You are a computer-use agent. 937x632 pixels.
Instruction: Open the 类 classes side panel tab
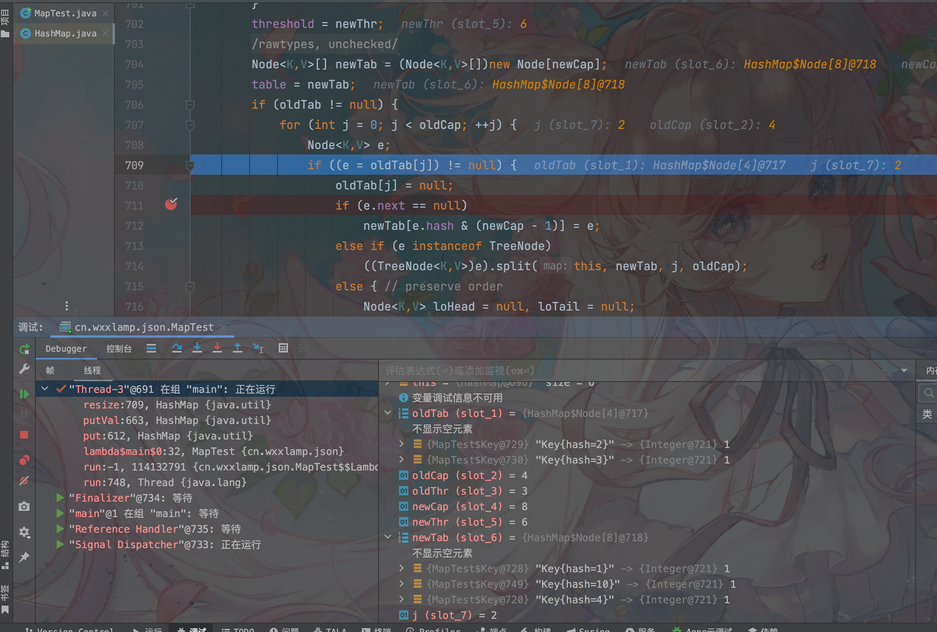[x=927, y=414]
